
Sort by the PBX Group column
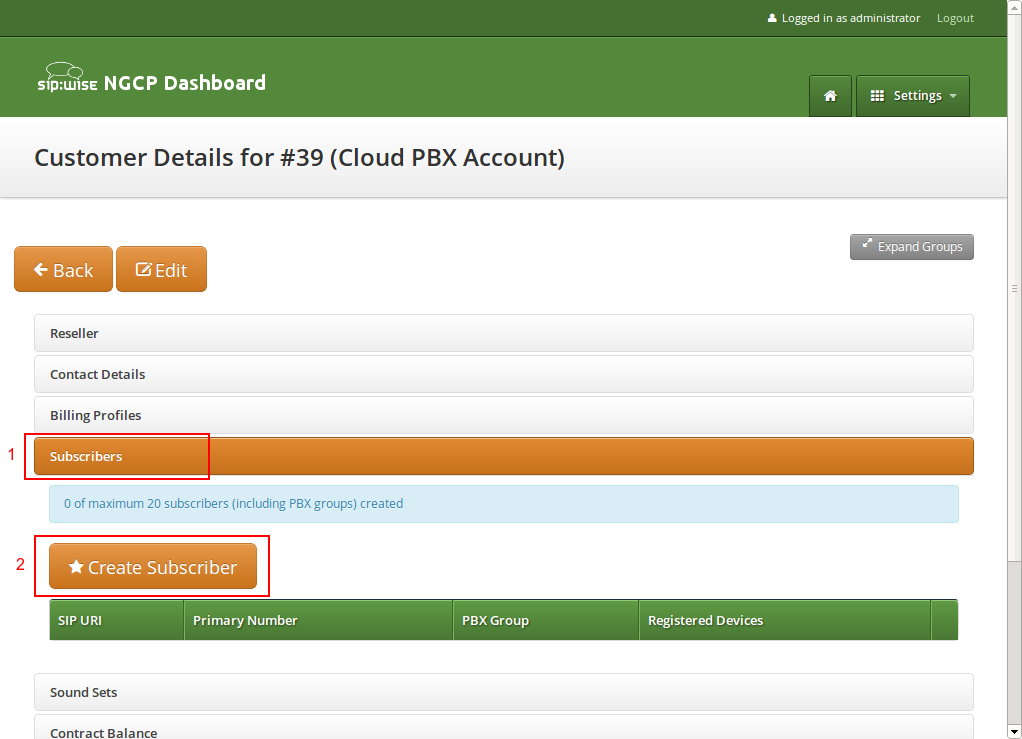pos(545,620)
